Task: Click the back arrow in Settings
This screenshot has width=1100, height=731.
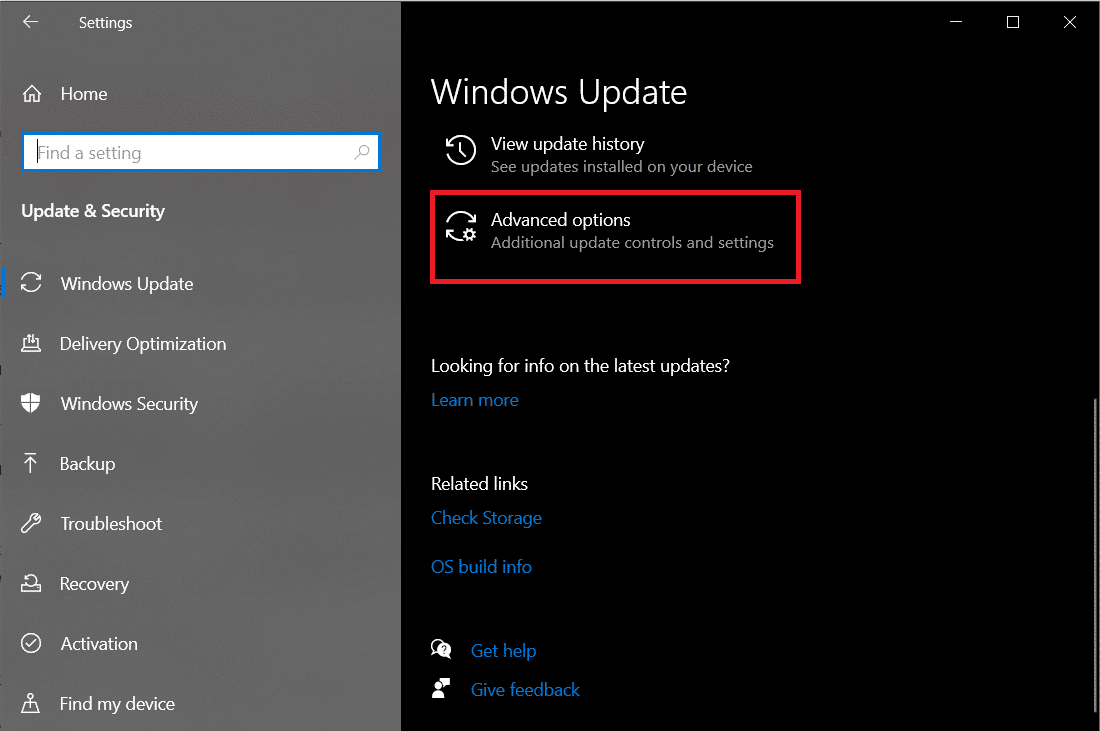Action: click(x=30, y=22)
